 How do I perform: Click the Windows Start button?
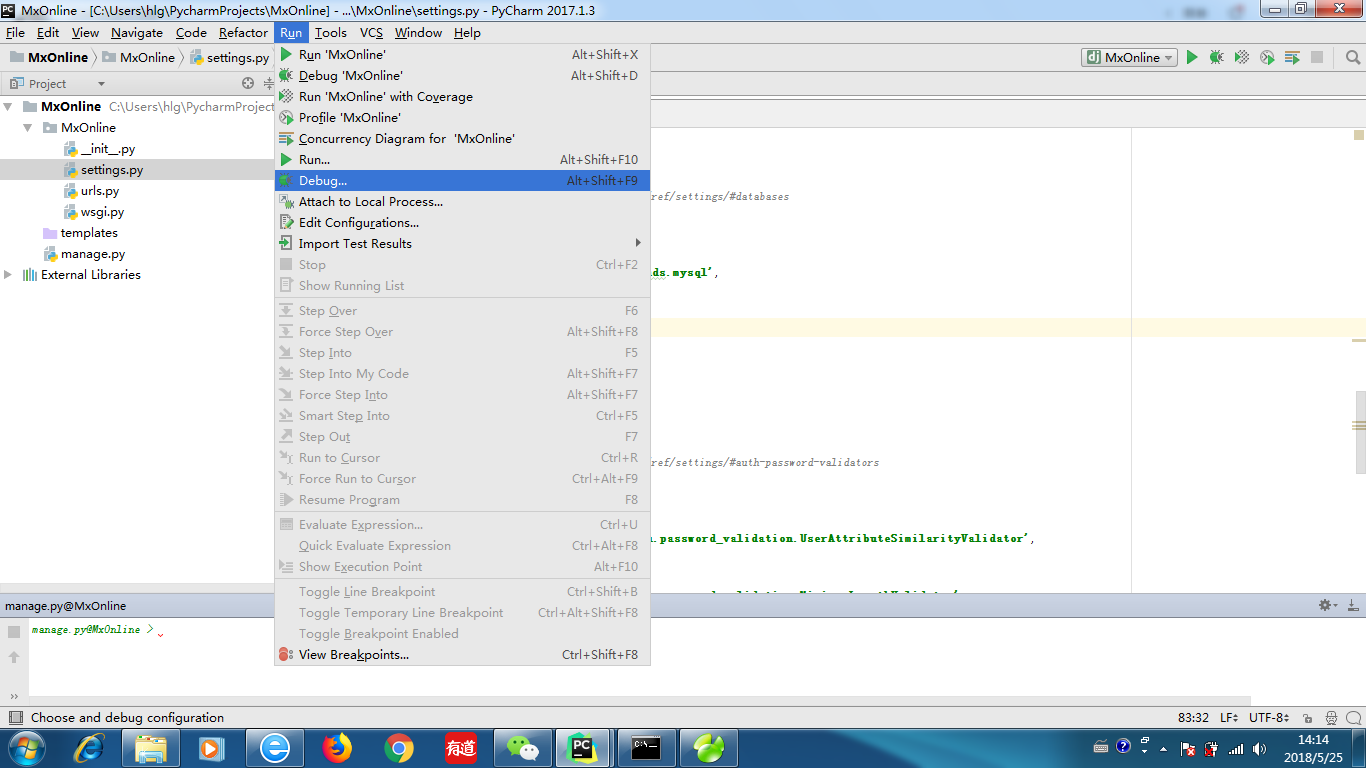click(26, 748)
